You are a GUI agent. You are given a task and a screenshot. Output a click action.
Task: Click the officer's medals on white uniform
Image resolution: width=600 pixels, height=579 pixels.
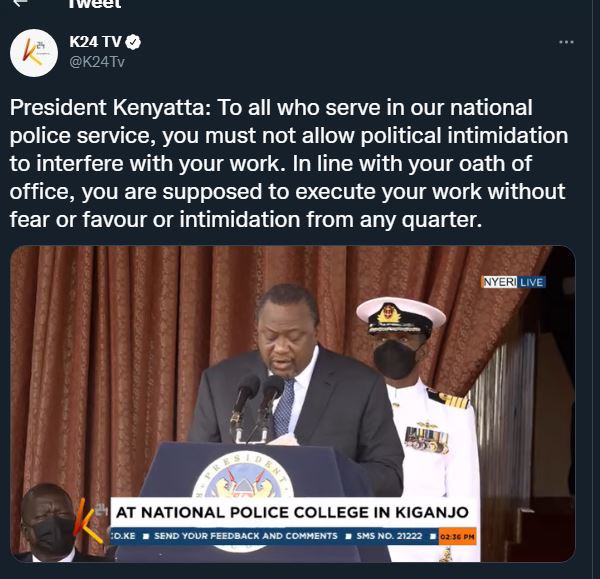[x=426, y=439]
